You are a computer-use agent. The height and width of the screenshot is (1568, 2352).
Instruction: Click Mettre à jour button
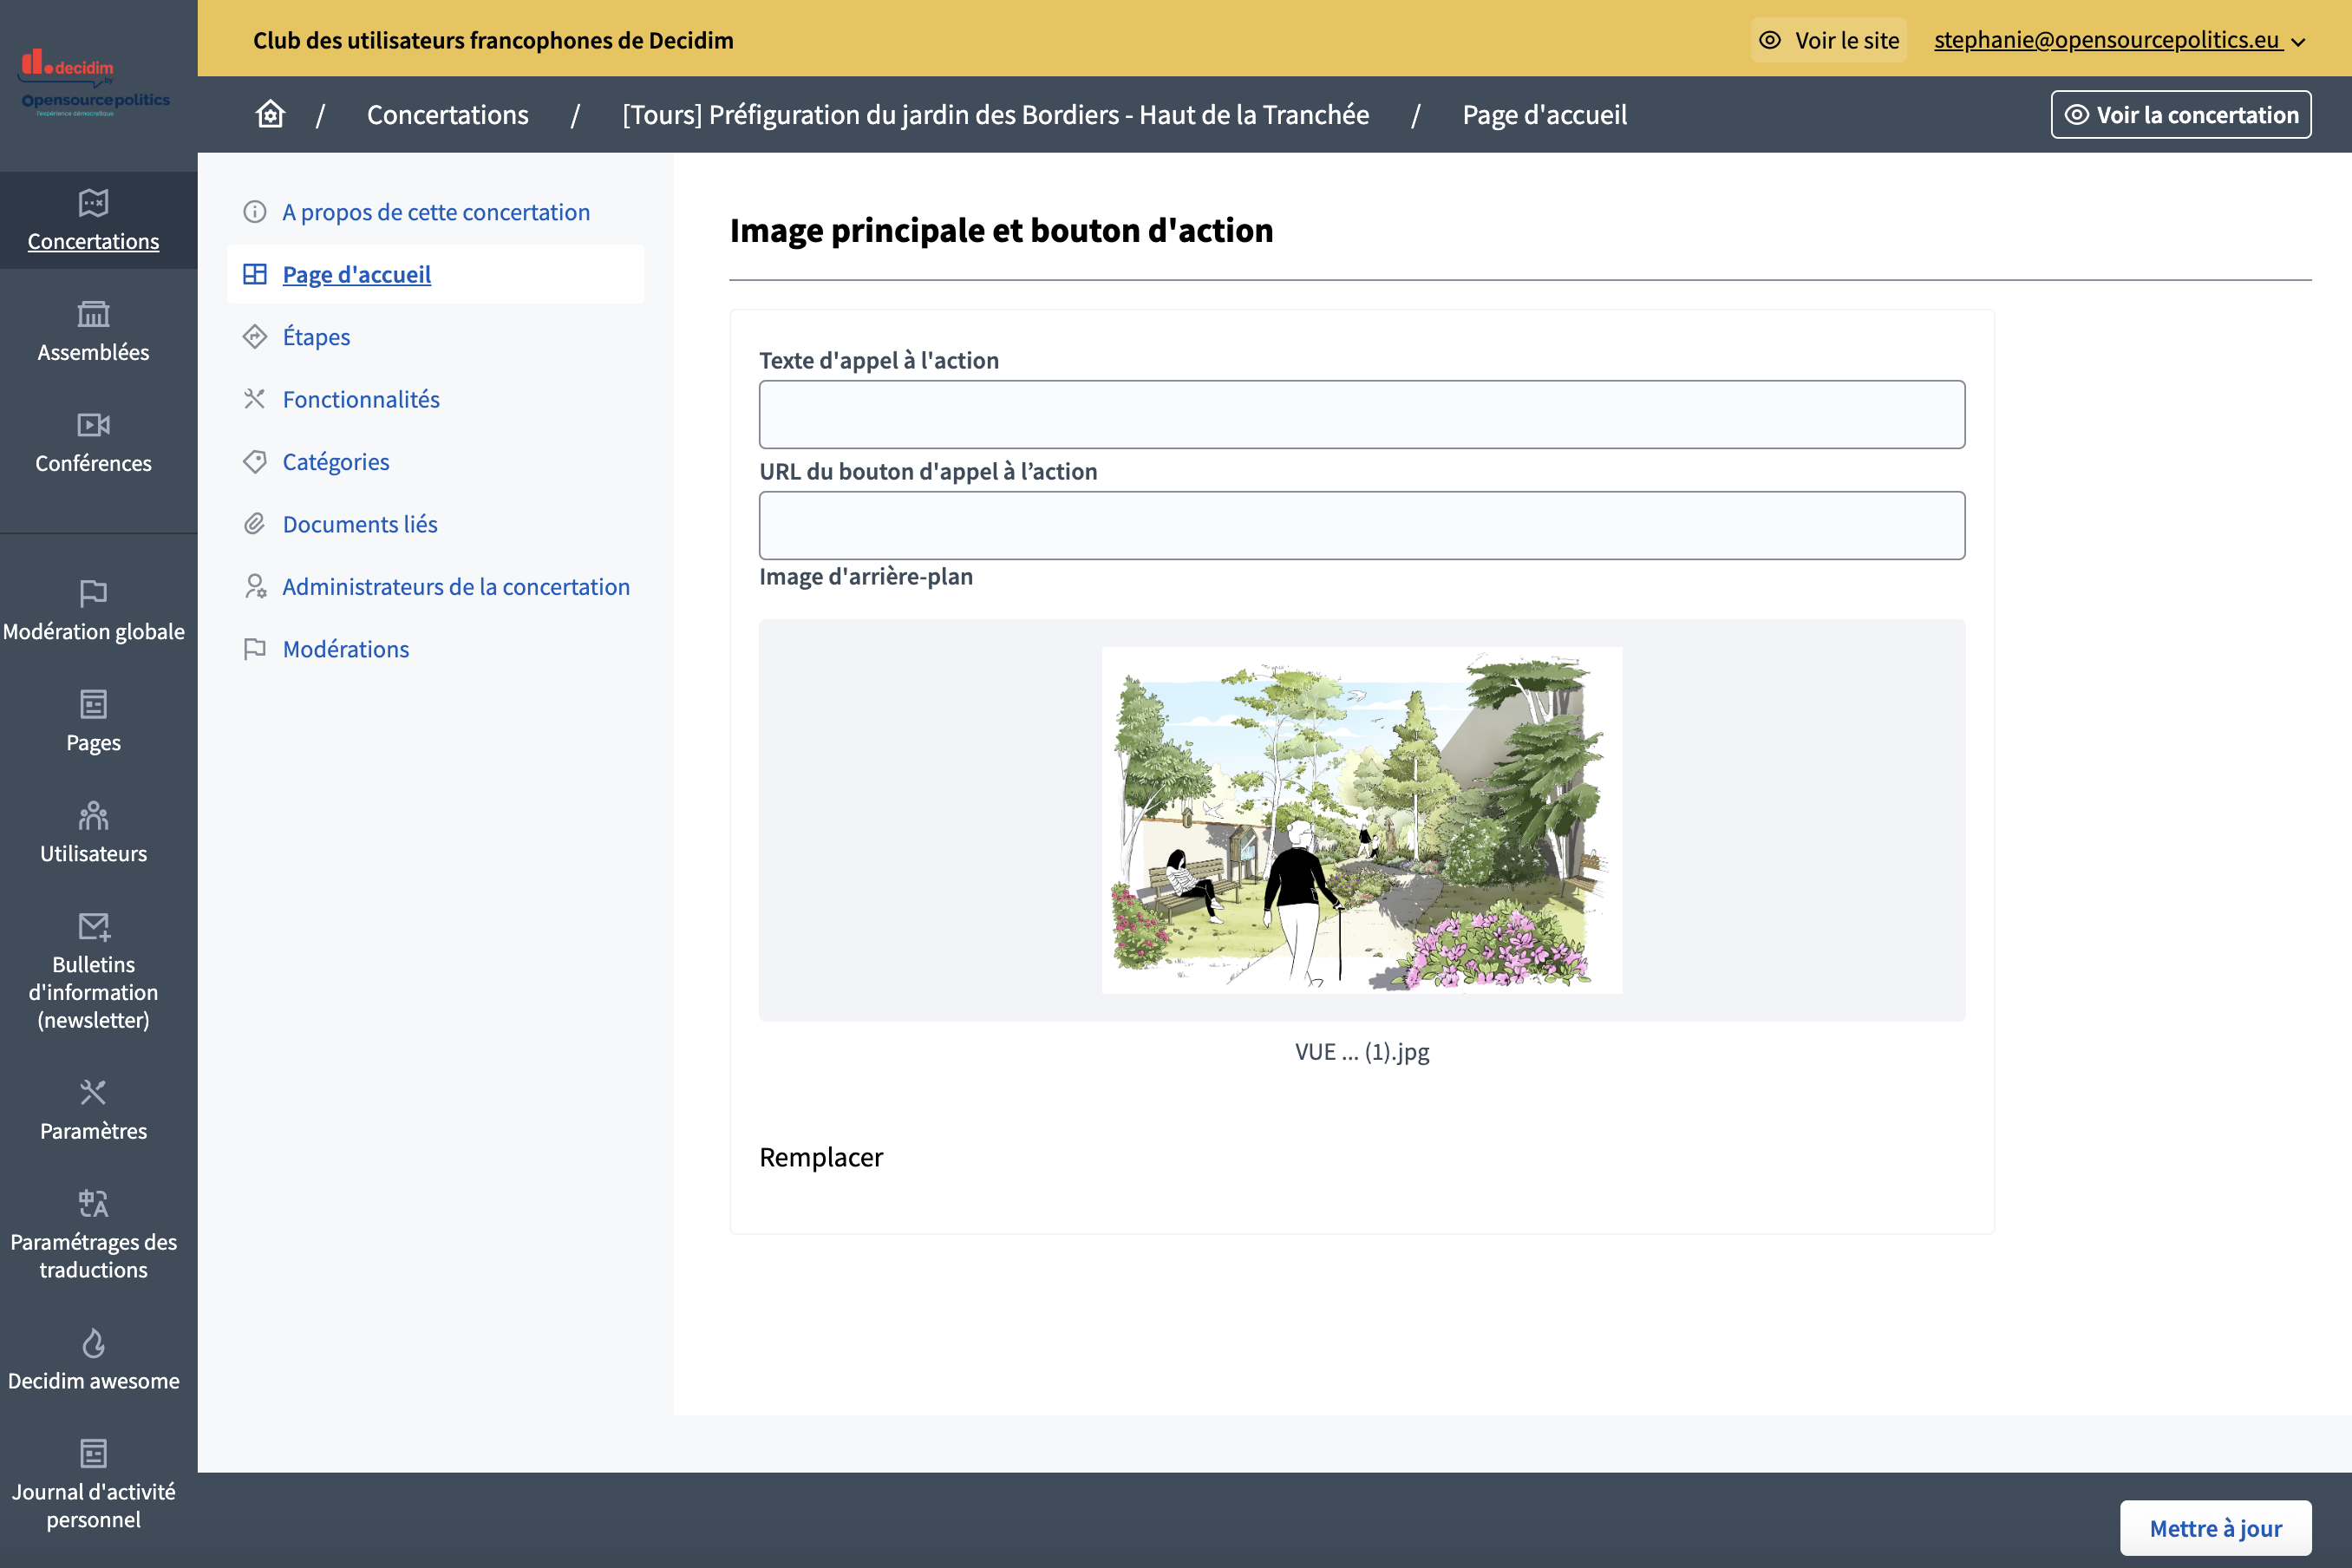(x=2214, y=1527)
